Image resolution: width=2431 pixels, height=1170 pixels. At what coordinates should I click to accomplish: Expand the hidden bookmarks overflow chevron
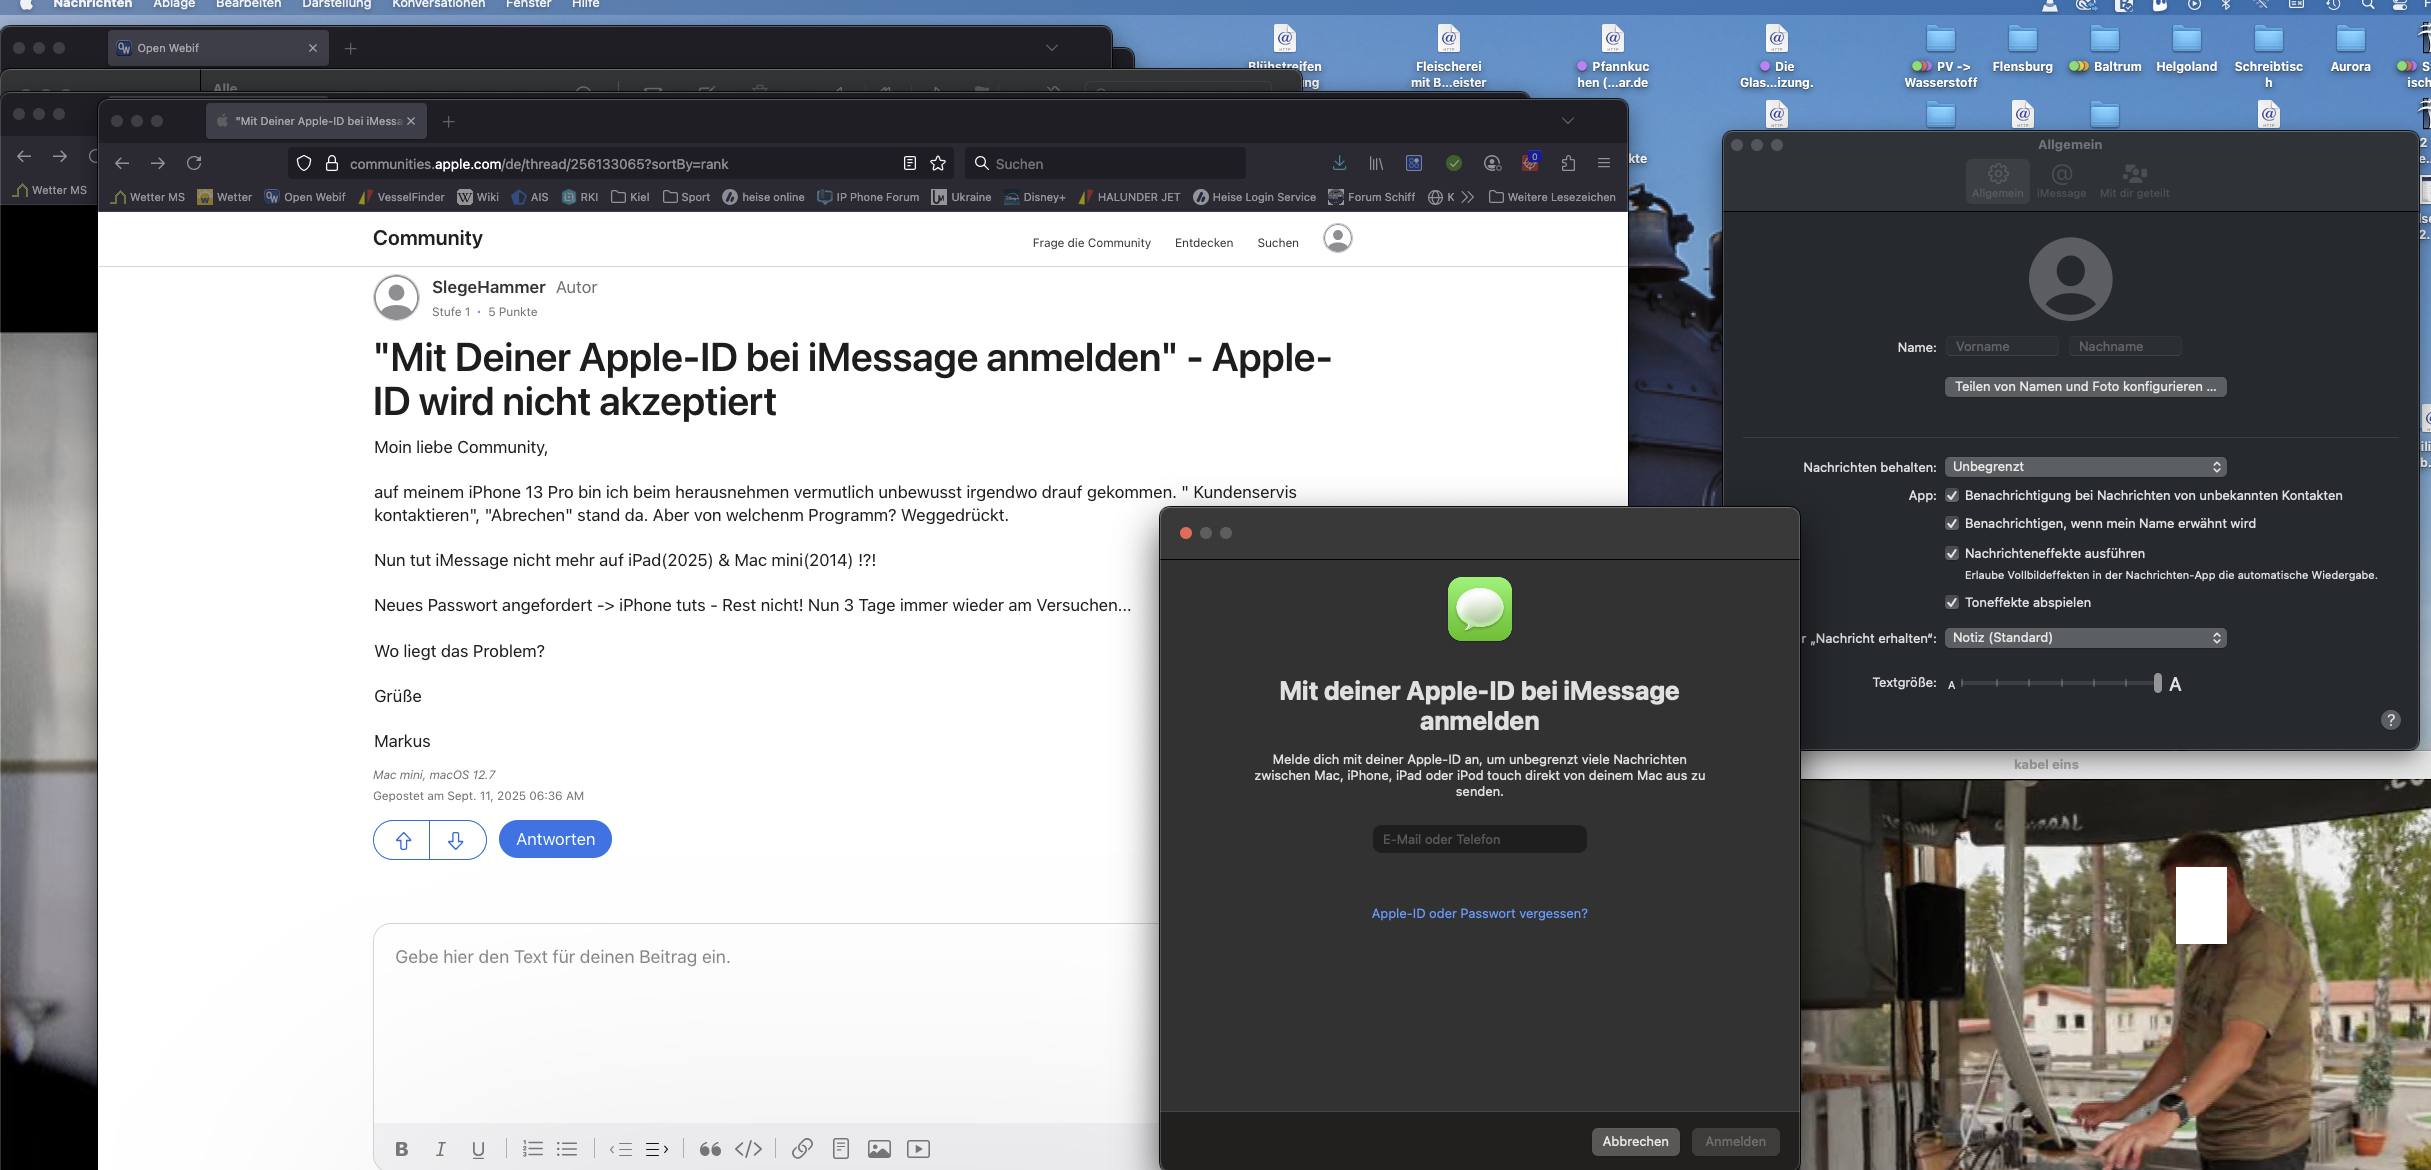pyautogui.click(x=1467, y=197)
